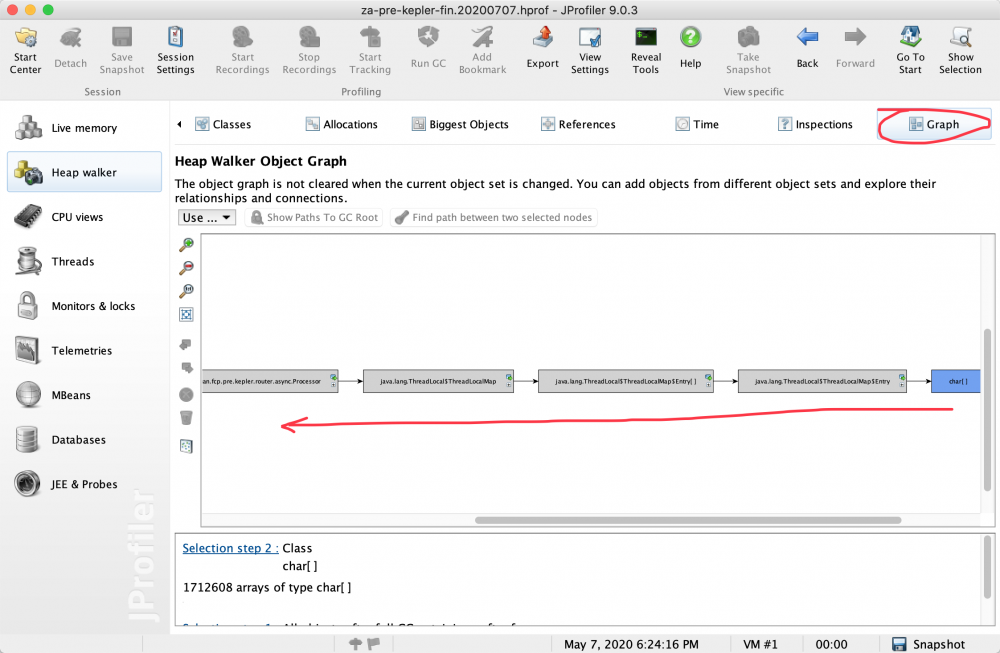Open the Threads section
The width and height of the screenshot is (1000, 653).
[84, 261]
